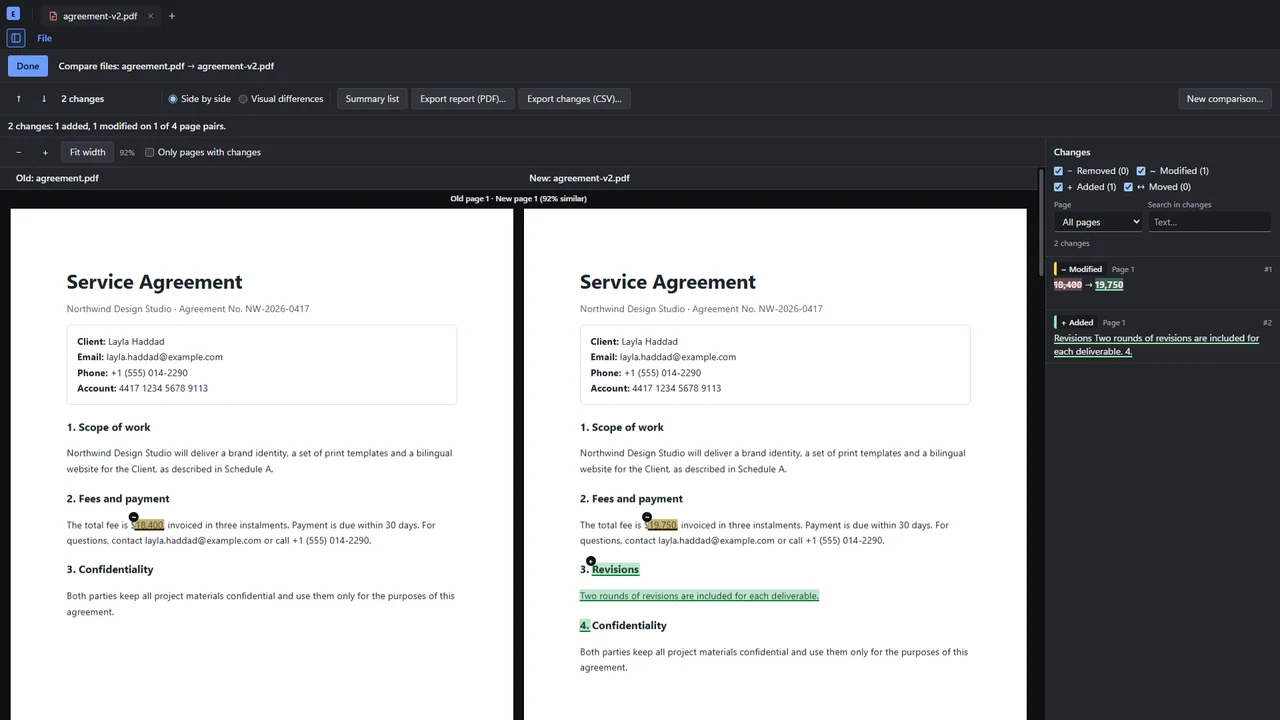1280x720 pixels.
Task: Start a New comparison
Action: [x=1225, y=99]
